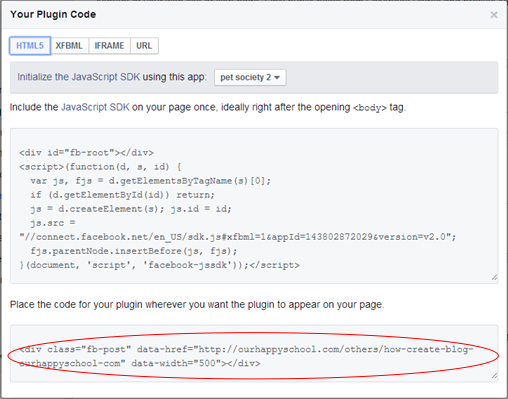Open the URL tab
Viewport: 508px width, 399px height.
[x=144, y=46]
